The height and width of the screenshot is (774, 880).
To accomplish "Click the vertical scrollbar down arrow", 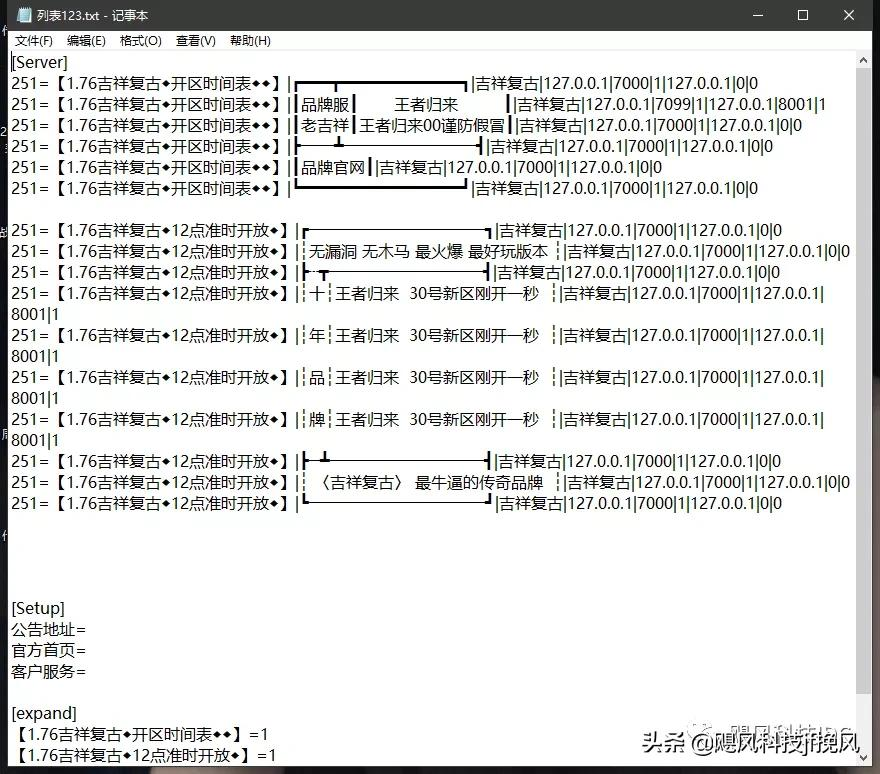I will tap(863, 757).
